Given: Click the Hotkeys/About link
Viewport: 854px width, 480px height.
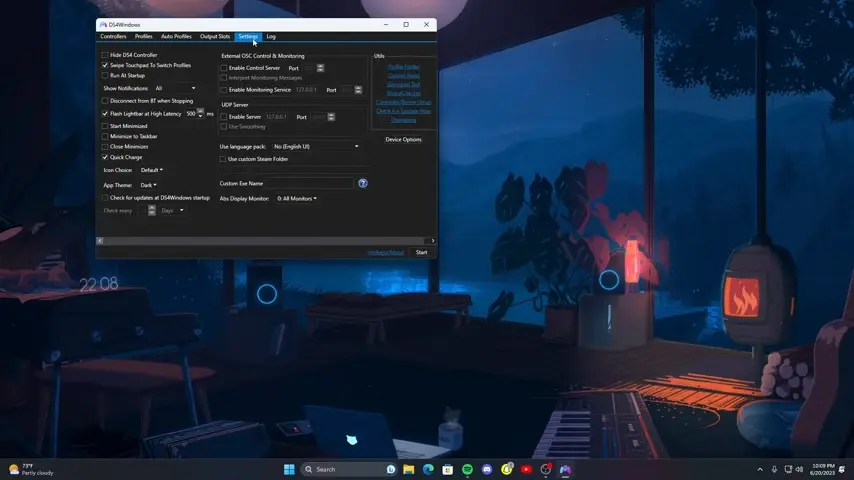Looking at the screenshot, I should point(386,253).
